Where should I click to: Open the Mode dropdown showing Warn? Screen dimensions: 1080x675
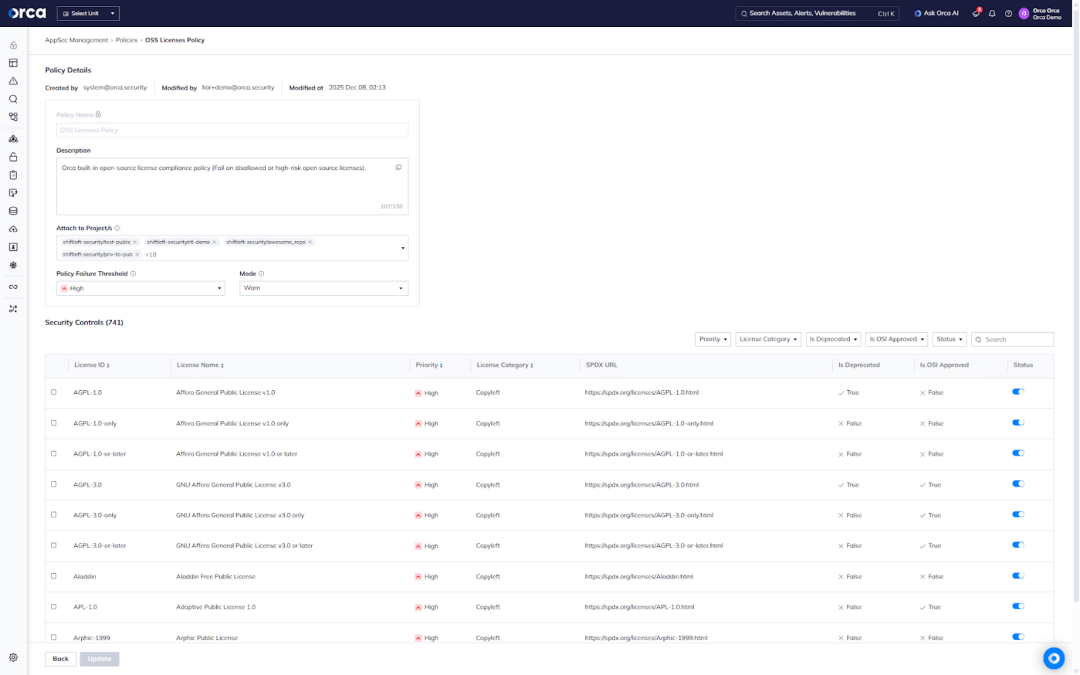(324, 287)
